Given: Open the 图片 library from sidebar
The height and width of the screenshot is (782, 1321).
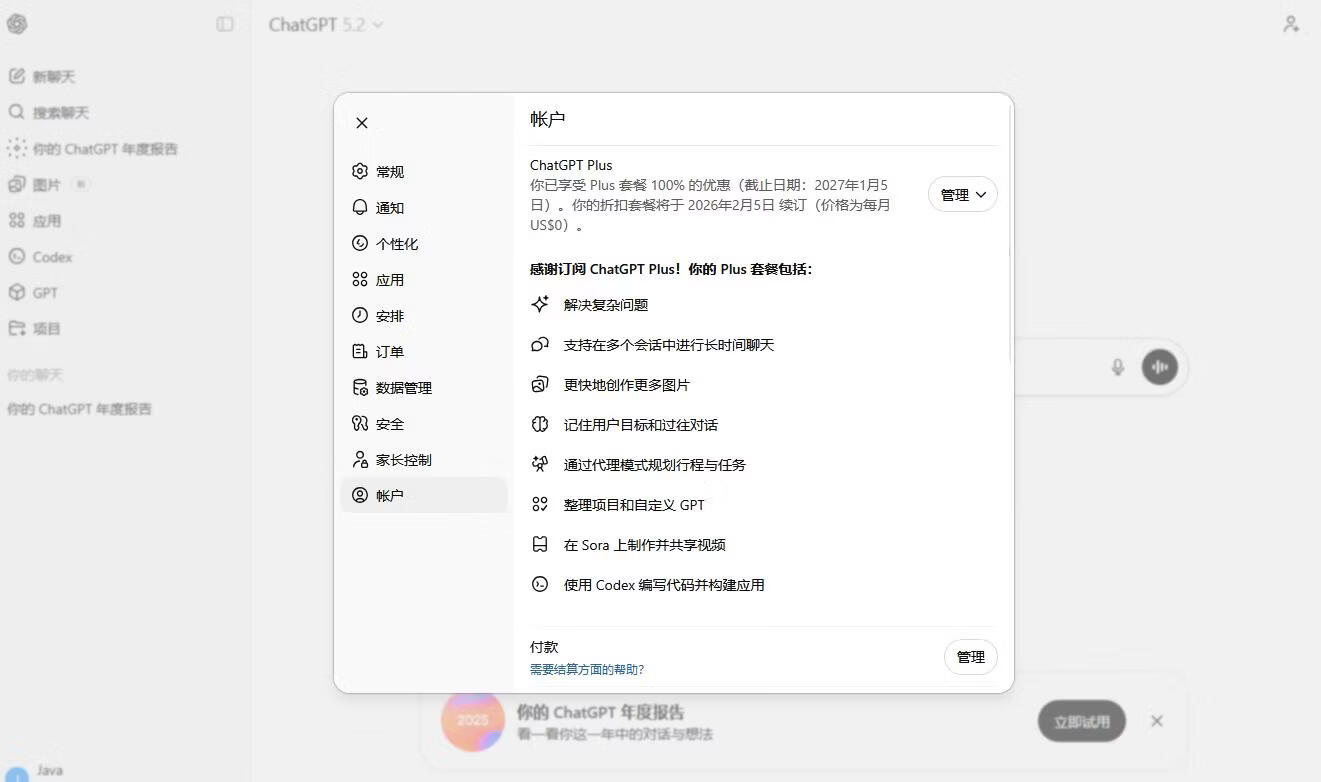Looking at the screenshot, I should pyautogui.click(x=46, y=184).
